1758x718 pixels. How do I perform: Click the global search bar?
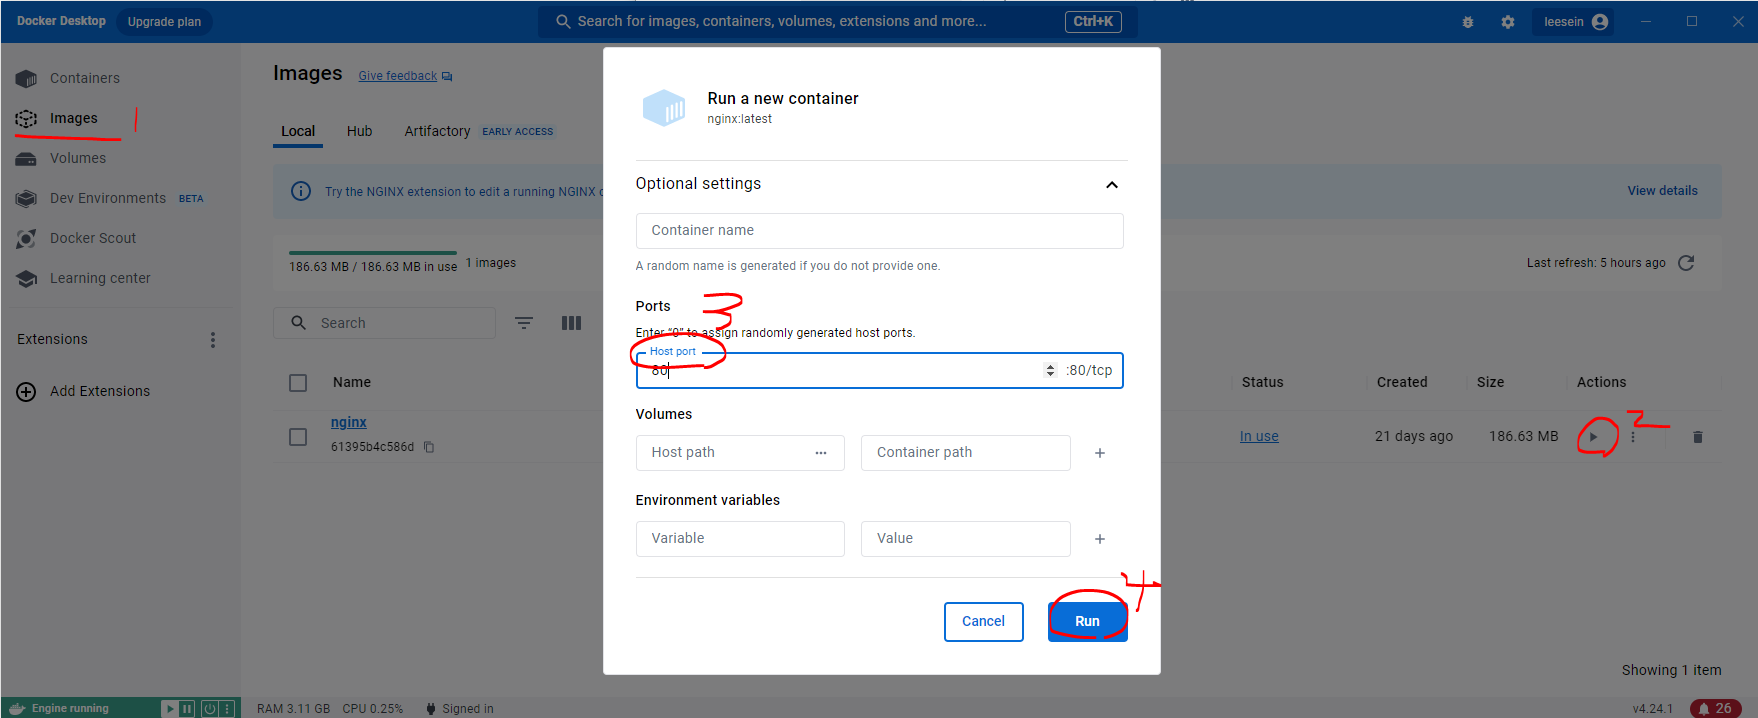coord(837,22)
